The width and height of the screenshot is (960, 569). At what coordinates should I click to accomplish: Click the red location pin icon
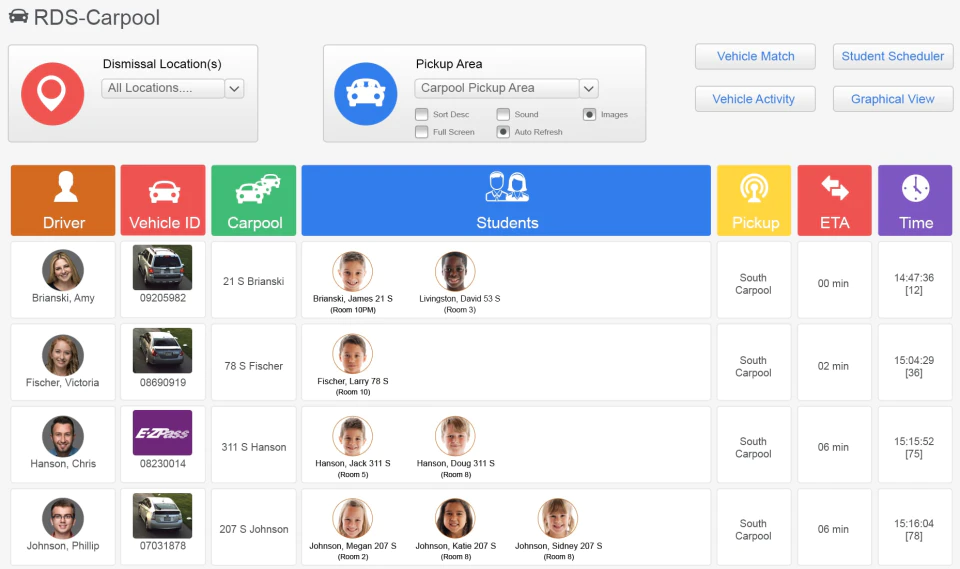(x=53, y=94)
